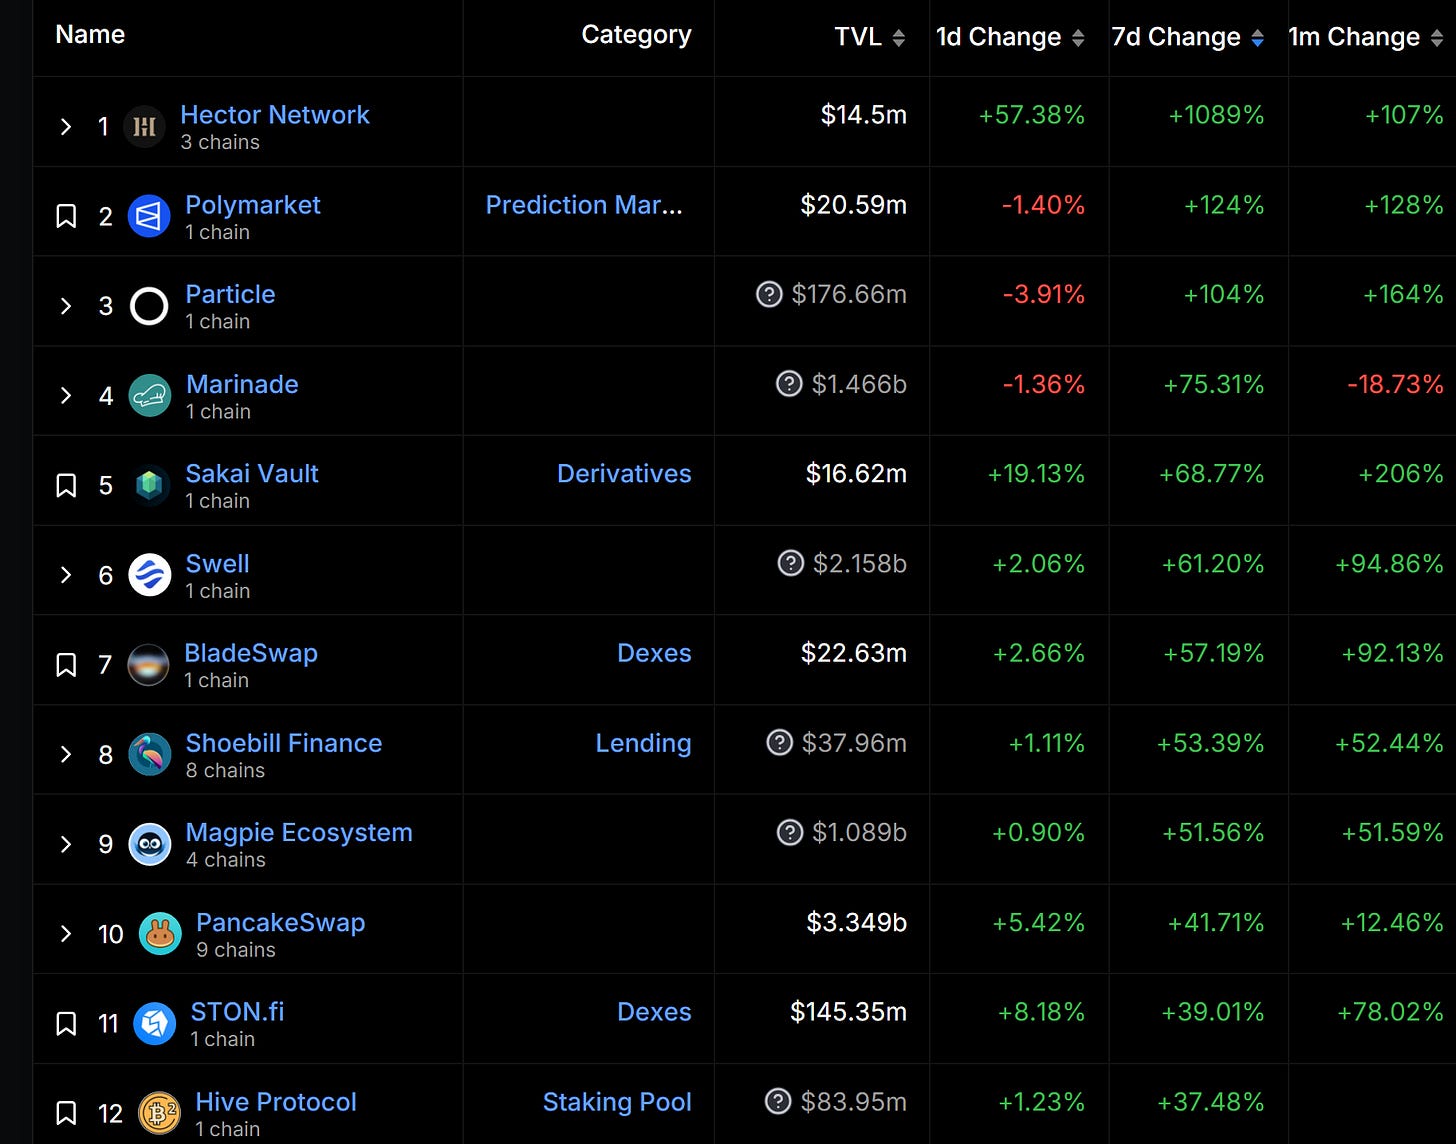Screen dimensions: 1456x1144
Task: Click the Sakai Vault logo icon
Action: (149, 485)
